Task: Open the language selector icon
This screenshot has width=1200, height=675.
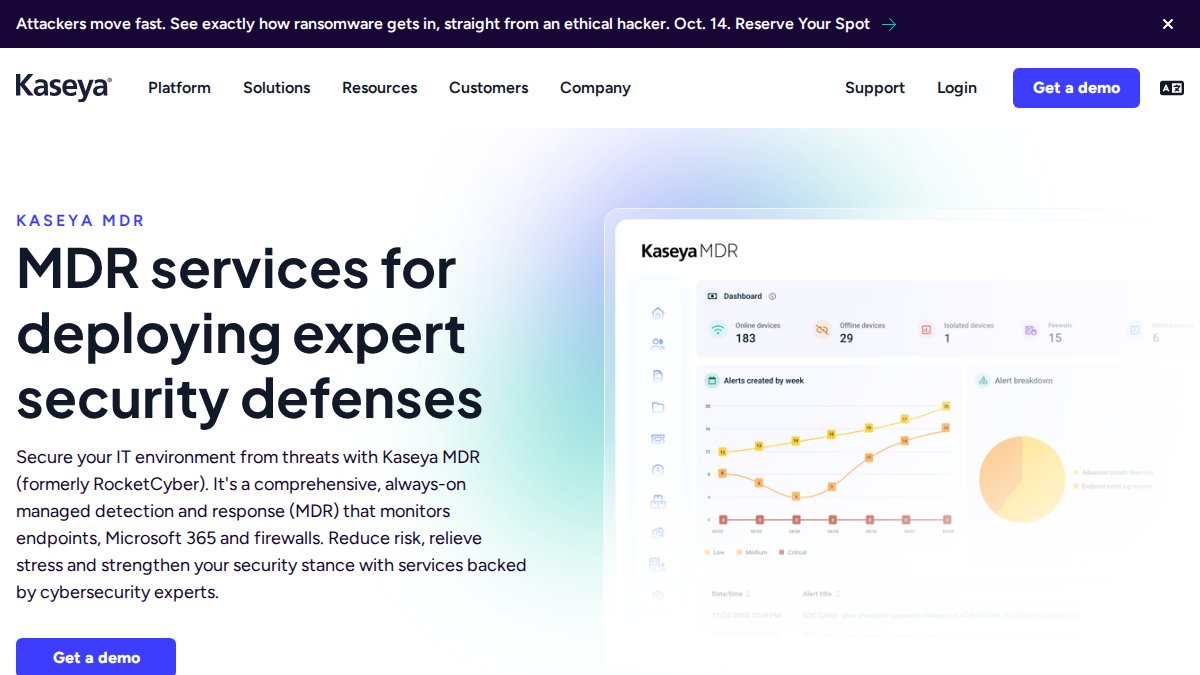Action: click(1171, 88)
